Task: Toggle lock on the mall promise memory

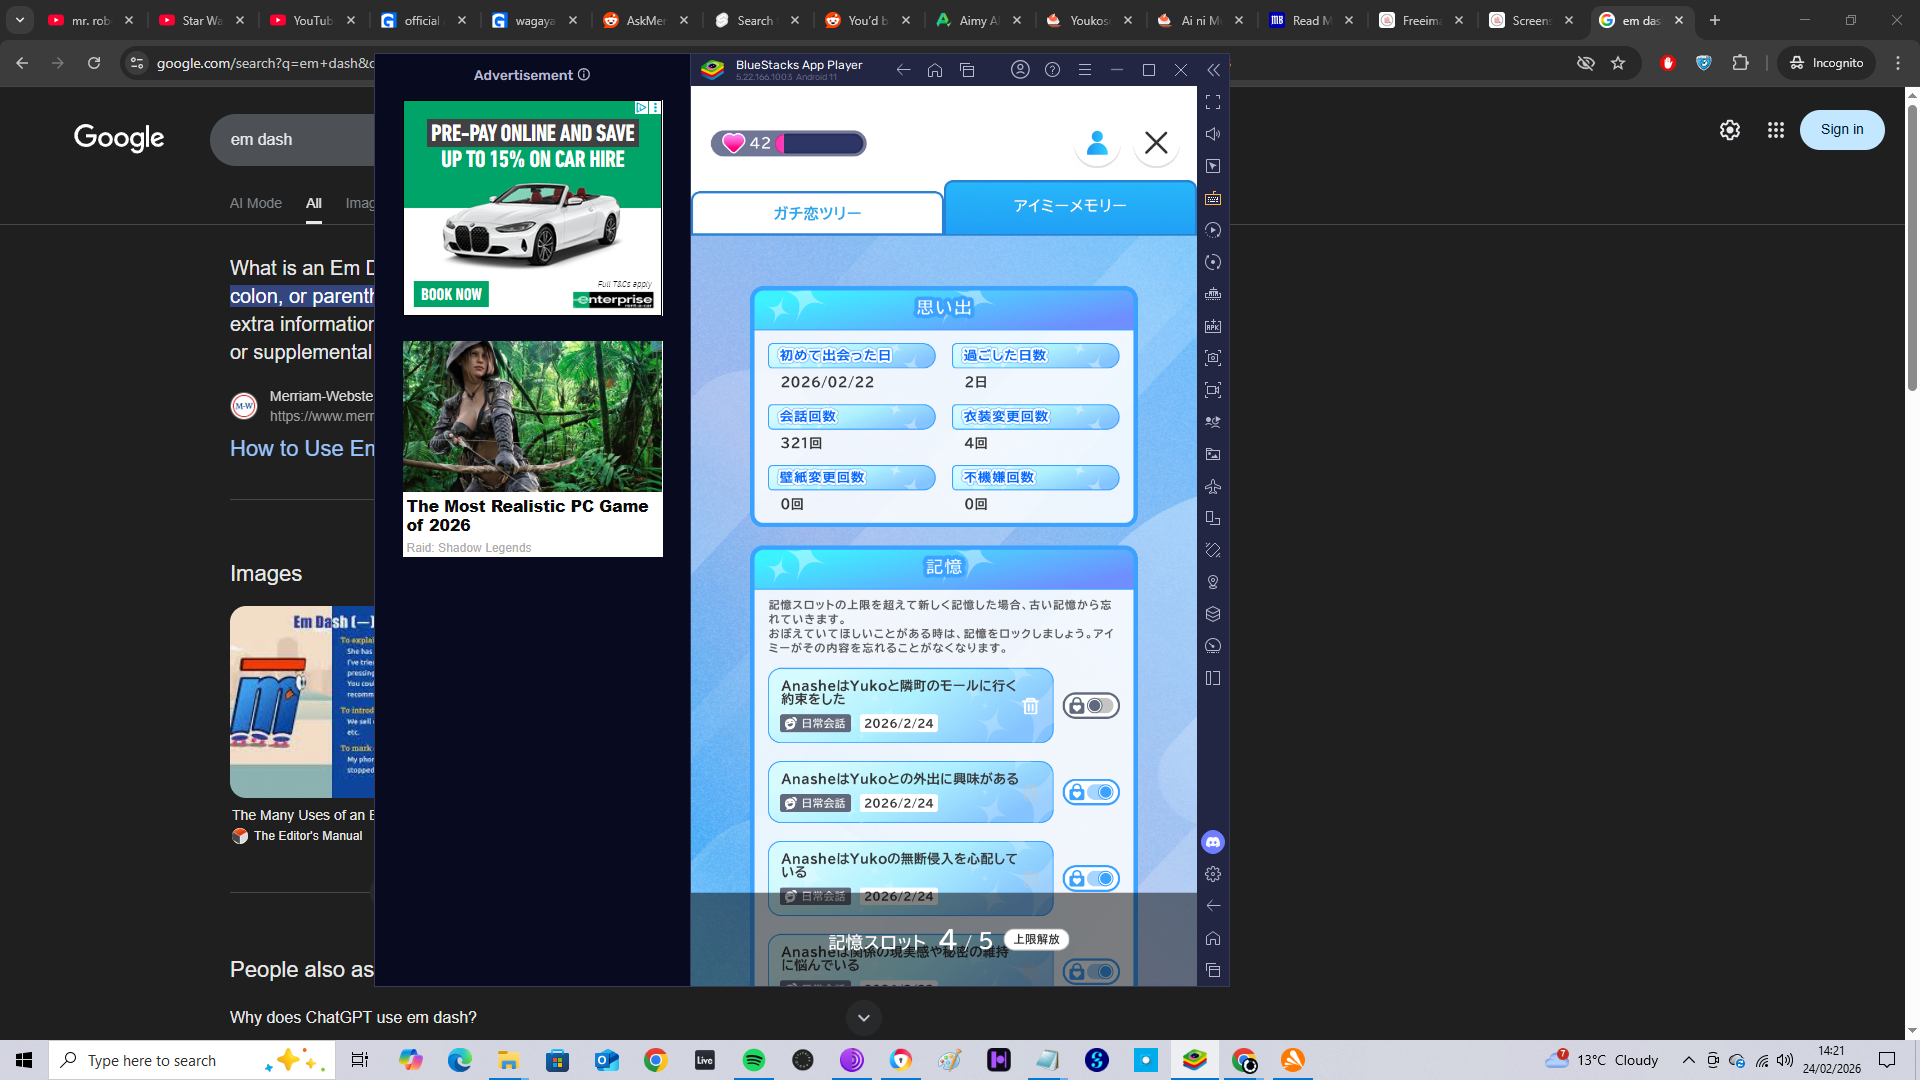Action: pyautogui.click(x=1090, y=706)
